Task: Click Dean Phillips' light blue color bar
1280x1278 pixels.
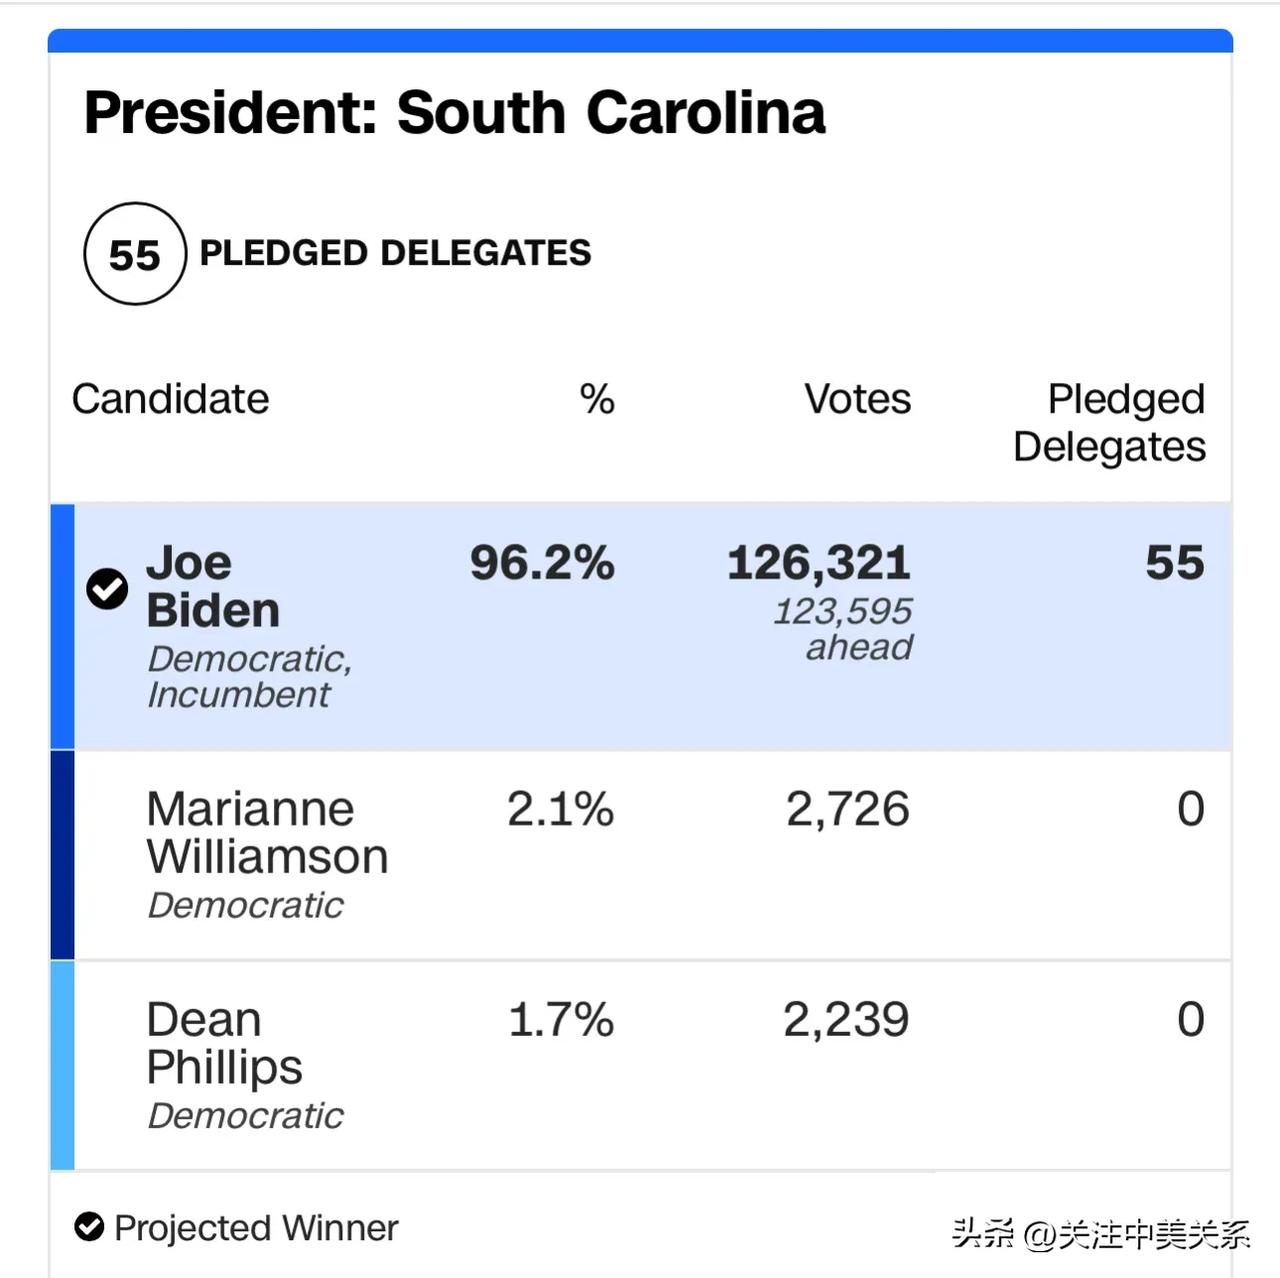Action: tap(62, 1065)
